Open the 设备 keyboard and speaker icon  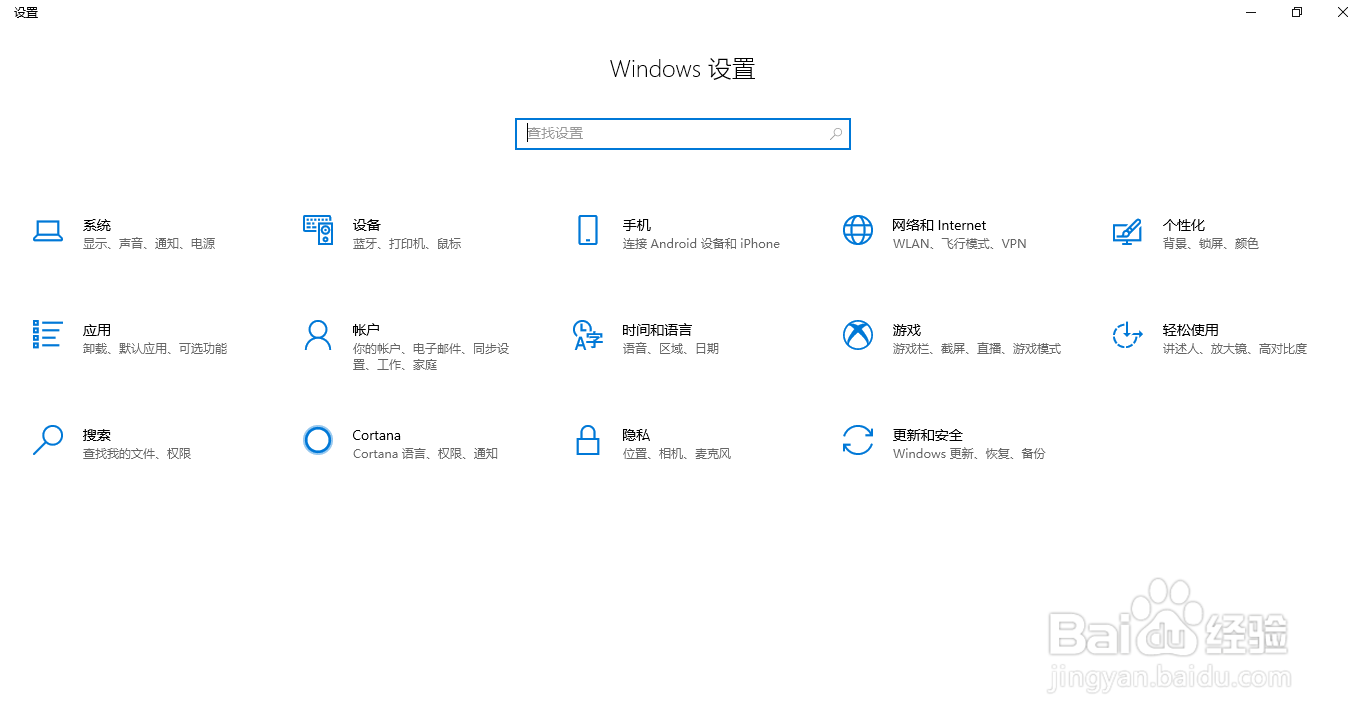click(x=318, y=230)
